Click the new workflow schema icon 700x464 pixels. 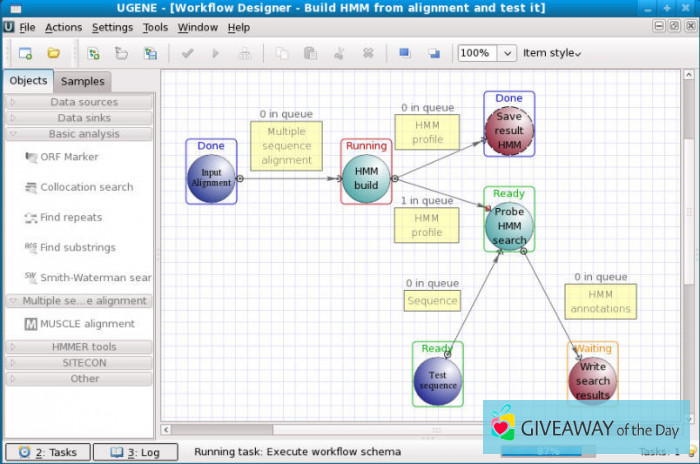(25, 53)
